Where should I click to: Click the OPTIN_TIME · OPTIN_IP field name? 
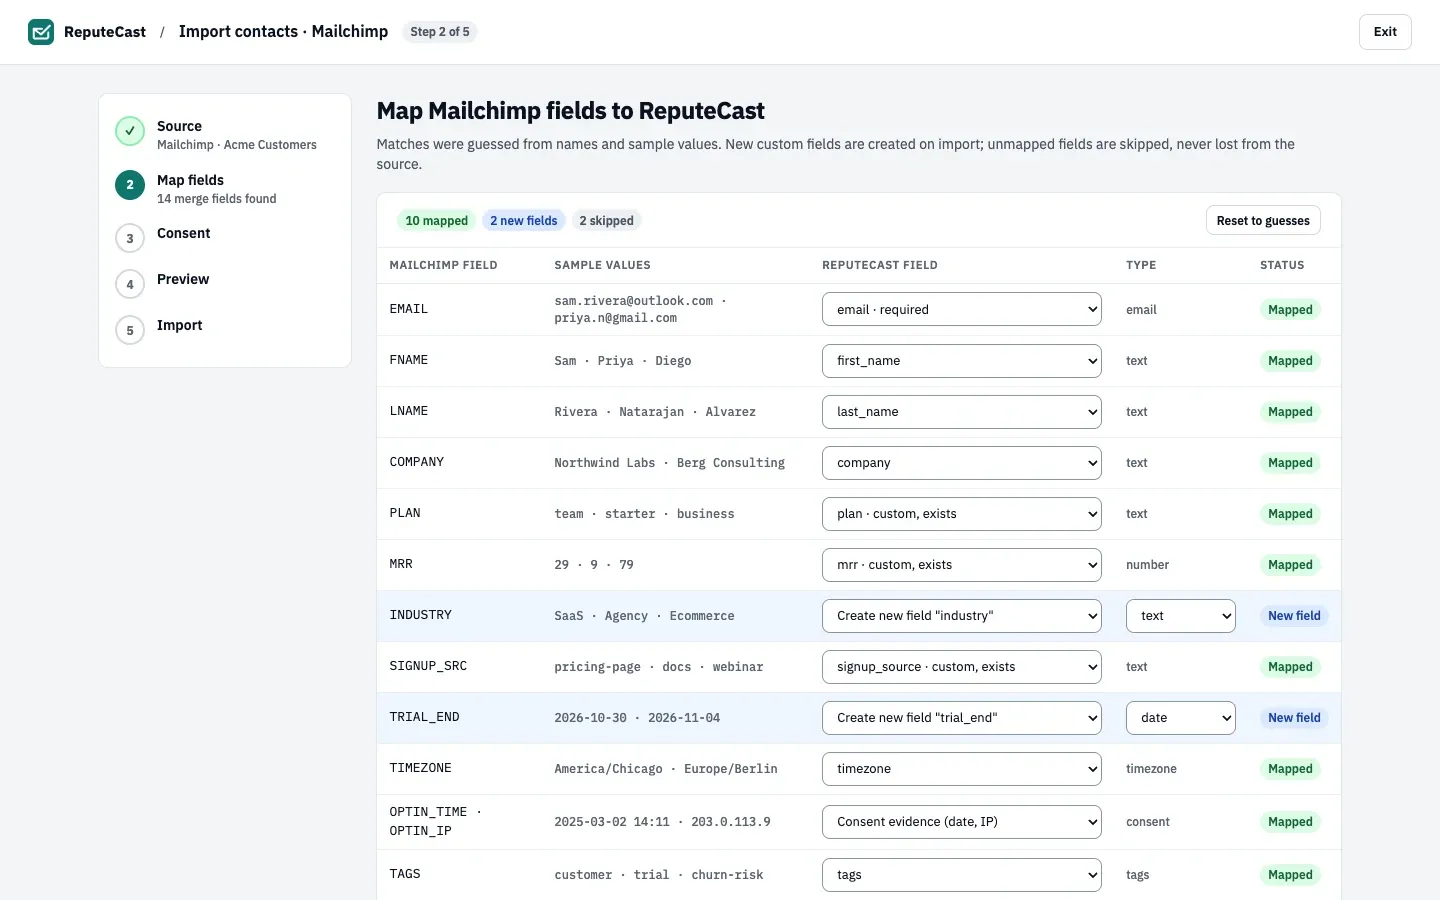click(x=435, y=821)
